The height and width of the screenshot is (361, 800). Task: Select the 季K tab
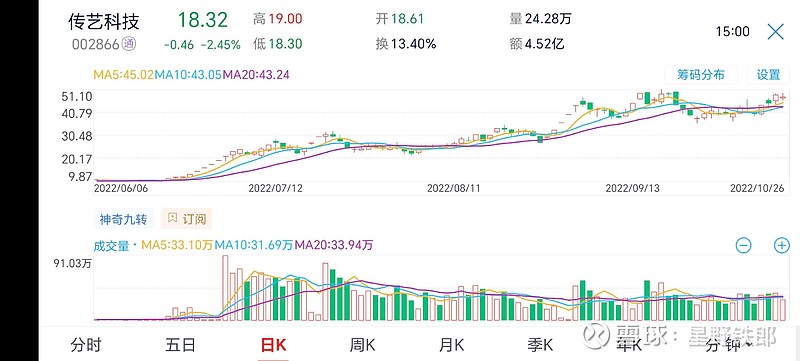point(540,346)
